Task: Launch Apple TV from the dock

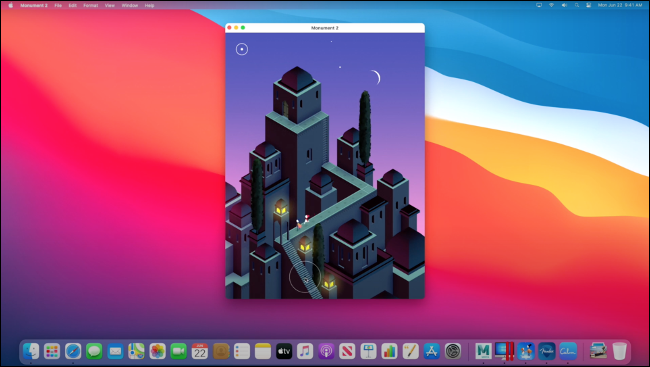Action: coord(284,351)
